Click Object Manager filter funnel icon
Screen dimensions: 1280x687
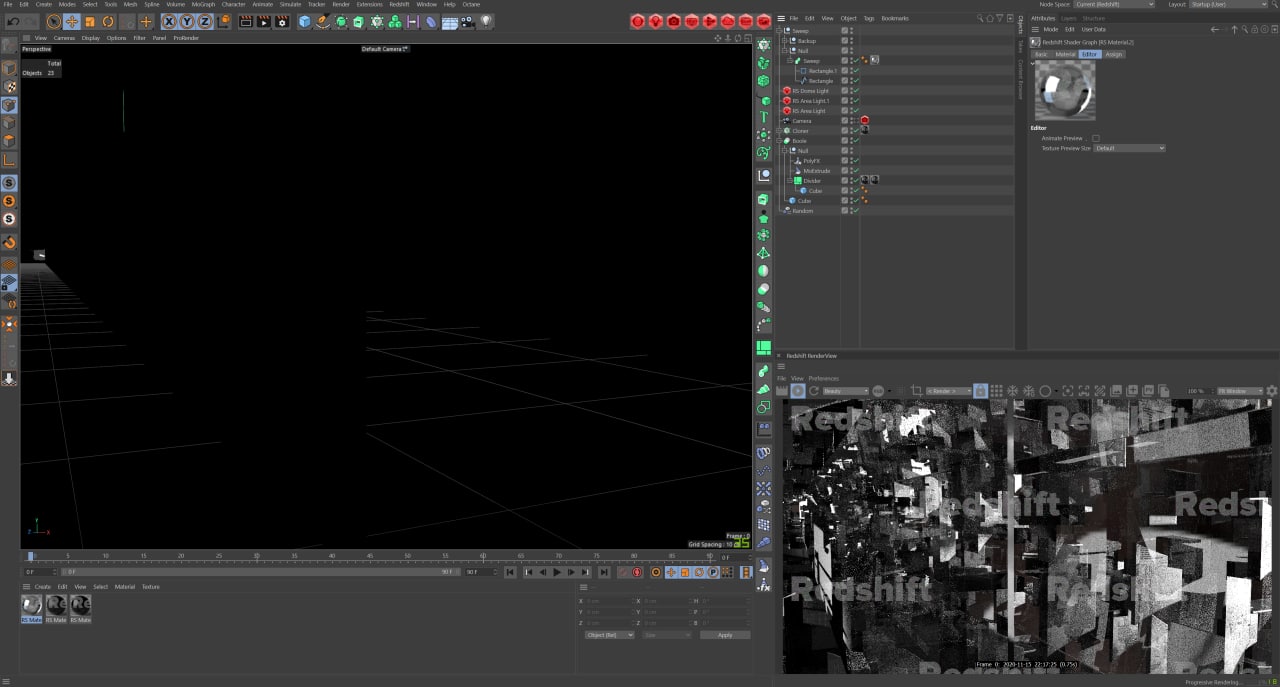998,18
